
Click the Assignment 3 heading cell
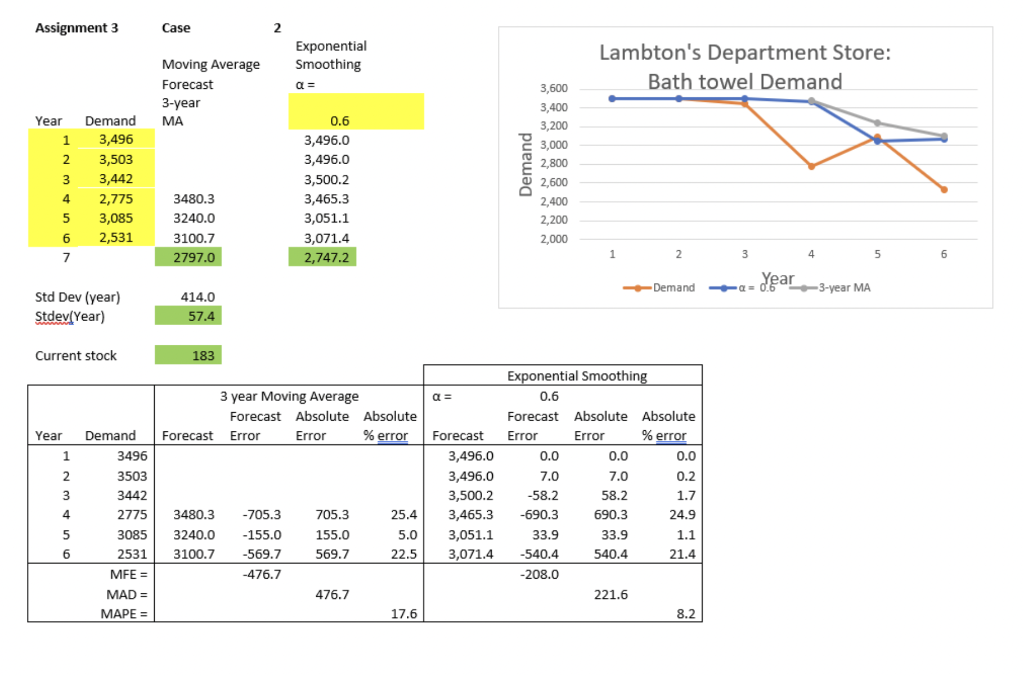(x=76, y=27)
